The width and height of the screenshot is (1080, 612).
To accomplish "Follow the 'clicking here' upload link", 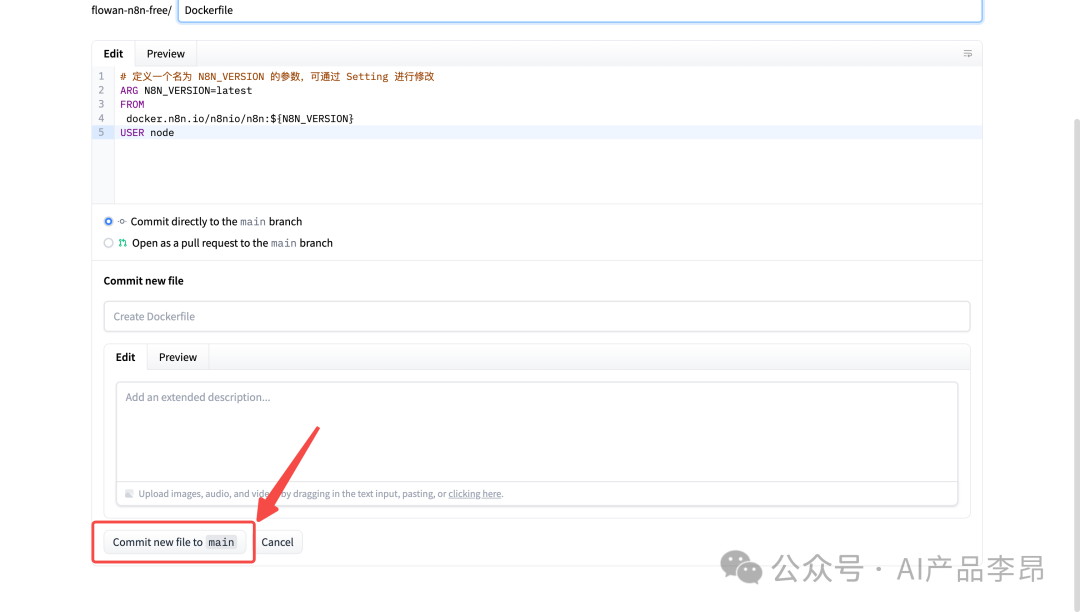I will 475,494.
